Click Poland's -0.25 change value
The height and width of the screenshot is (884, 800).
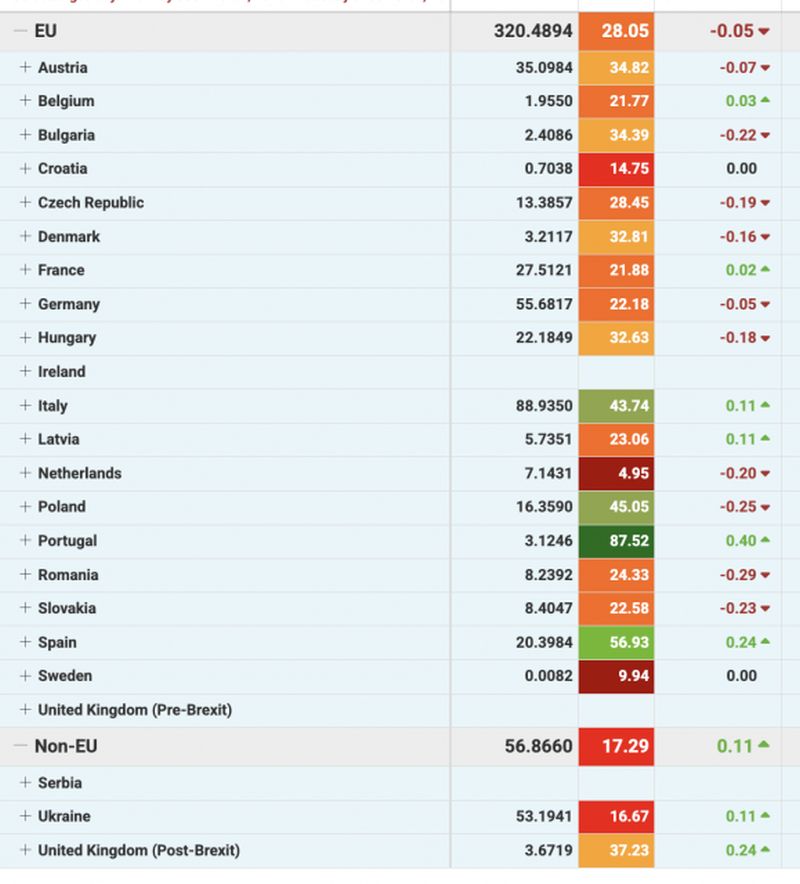734,507
